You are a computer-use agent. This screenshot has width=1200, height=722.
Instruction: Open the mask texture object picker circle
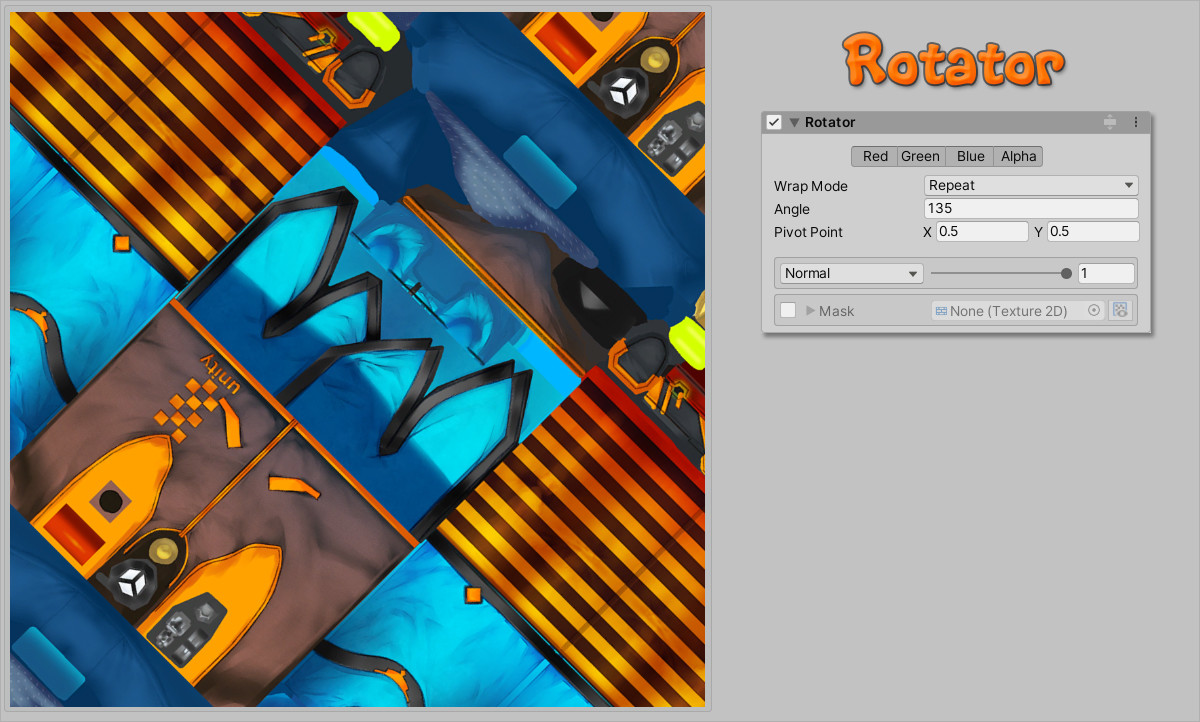click(x=1094, y=311)
